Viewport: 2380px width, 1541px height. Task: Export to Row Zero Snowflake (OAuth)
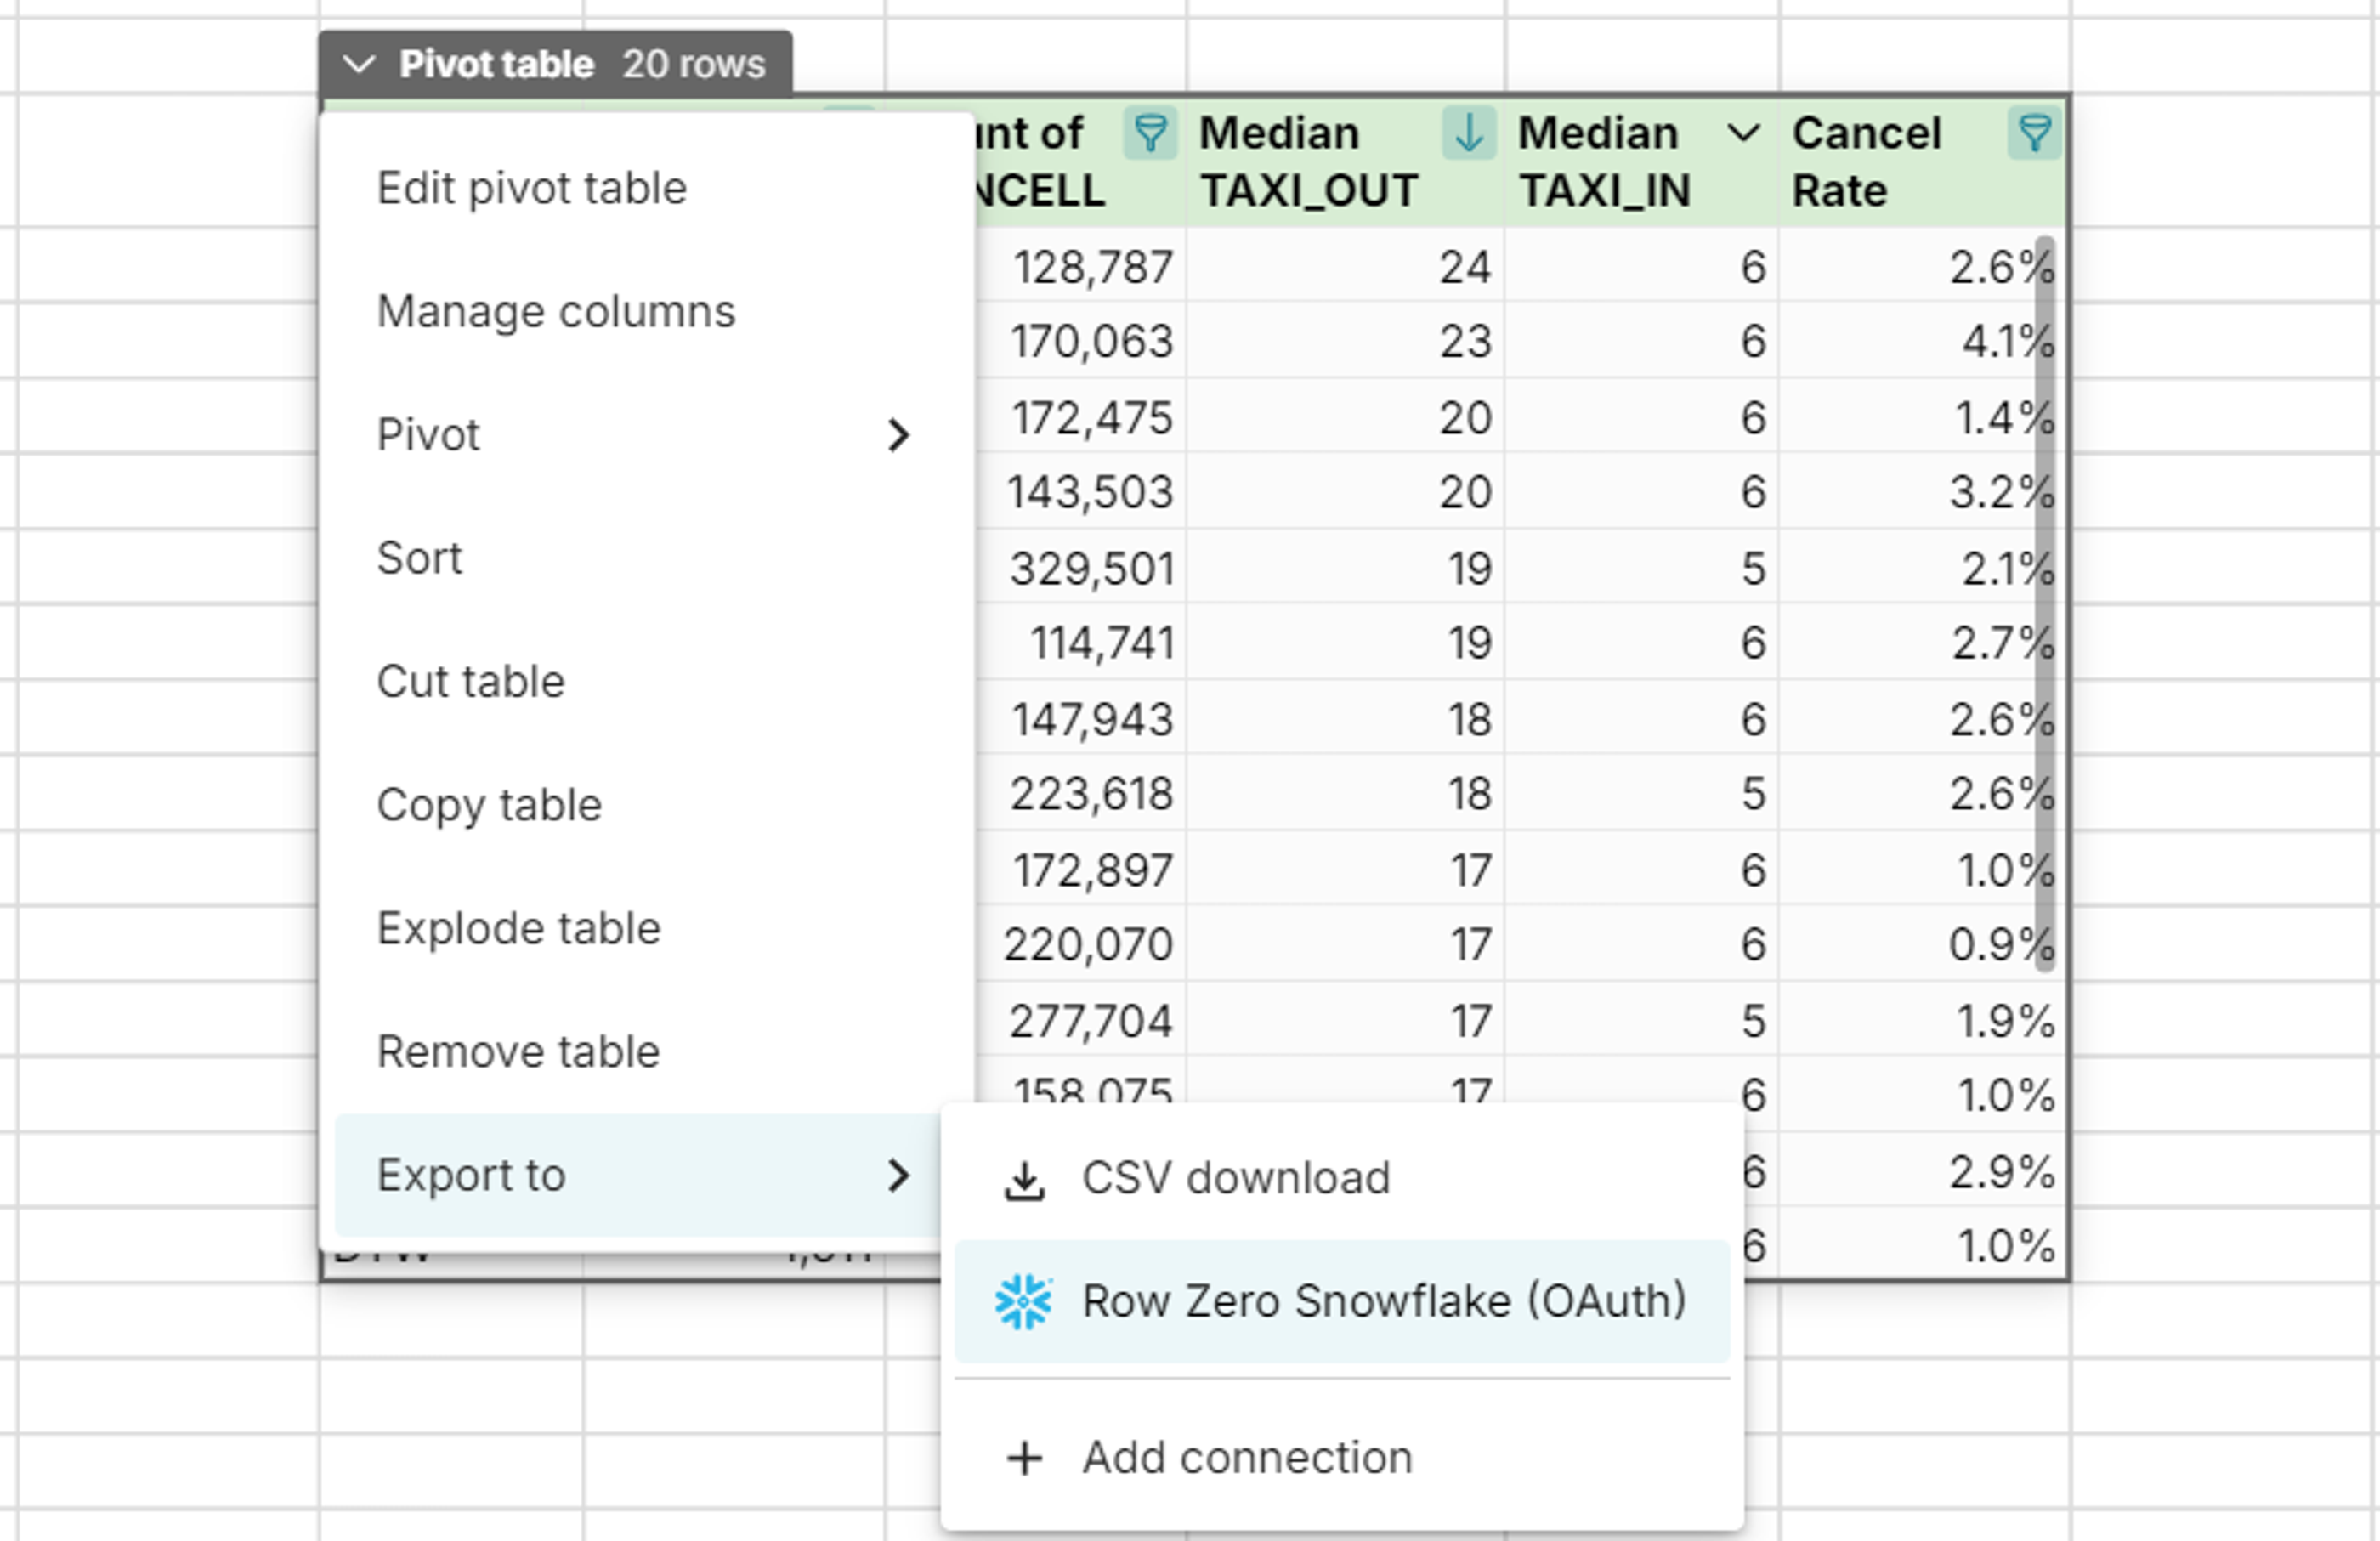pyautogui.click(x=1342, y=1301)
